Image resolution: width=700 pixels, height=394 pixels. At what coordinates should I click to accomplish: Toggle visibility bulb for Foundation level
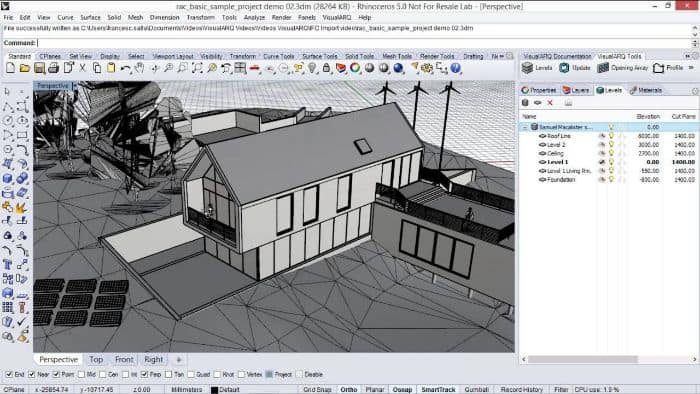[611, 180]
